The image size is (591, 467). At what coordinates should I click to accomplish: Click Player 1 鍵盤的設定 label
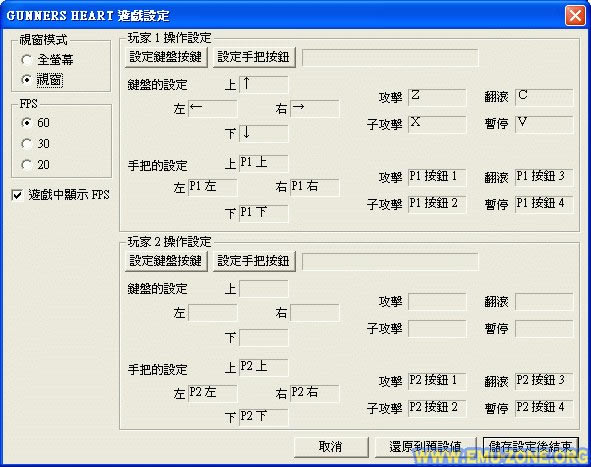click(x=157, y=85)
